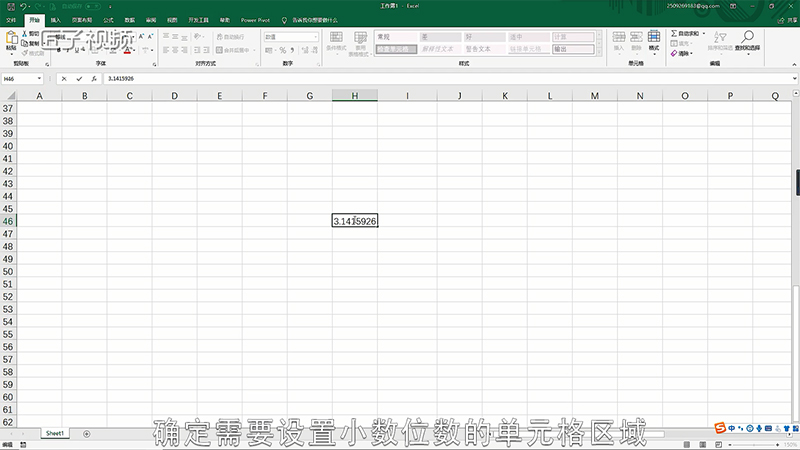
Task: Open the 数据 (Data) tab
Action: coord(130,20)
